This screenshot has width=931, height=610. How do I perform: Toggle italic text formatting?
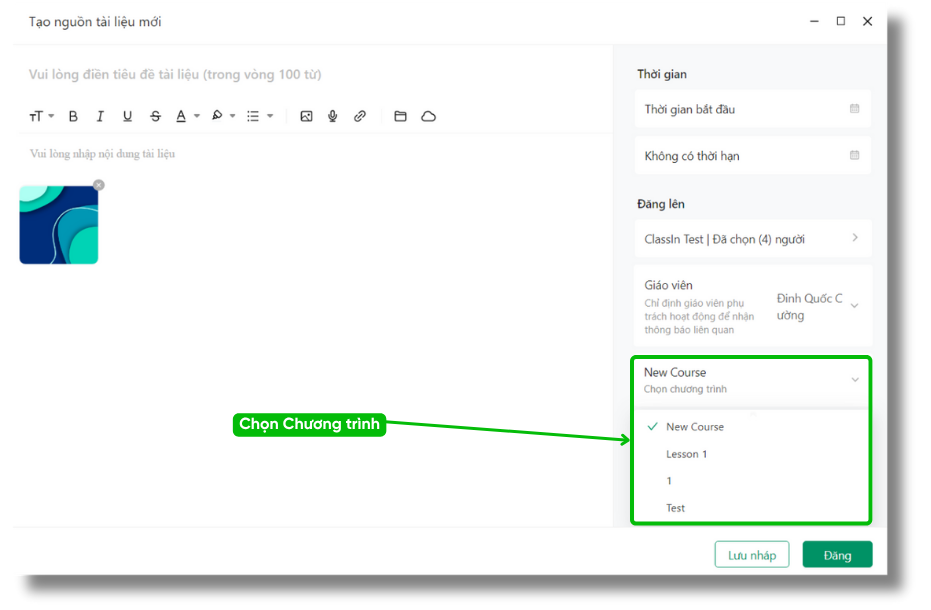(x=100, y=116)
